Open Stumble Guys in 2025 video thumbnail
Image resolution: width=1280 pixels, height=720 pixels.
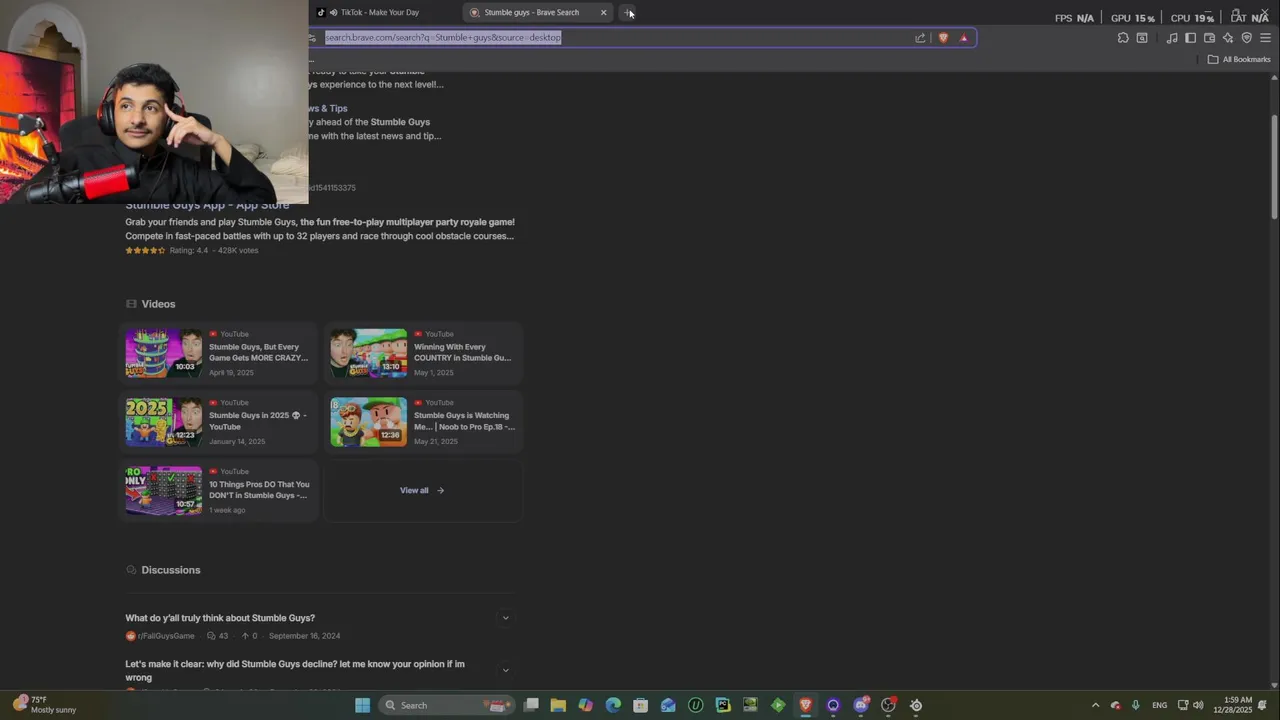164,422
